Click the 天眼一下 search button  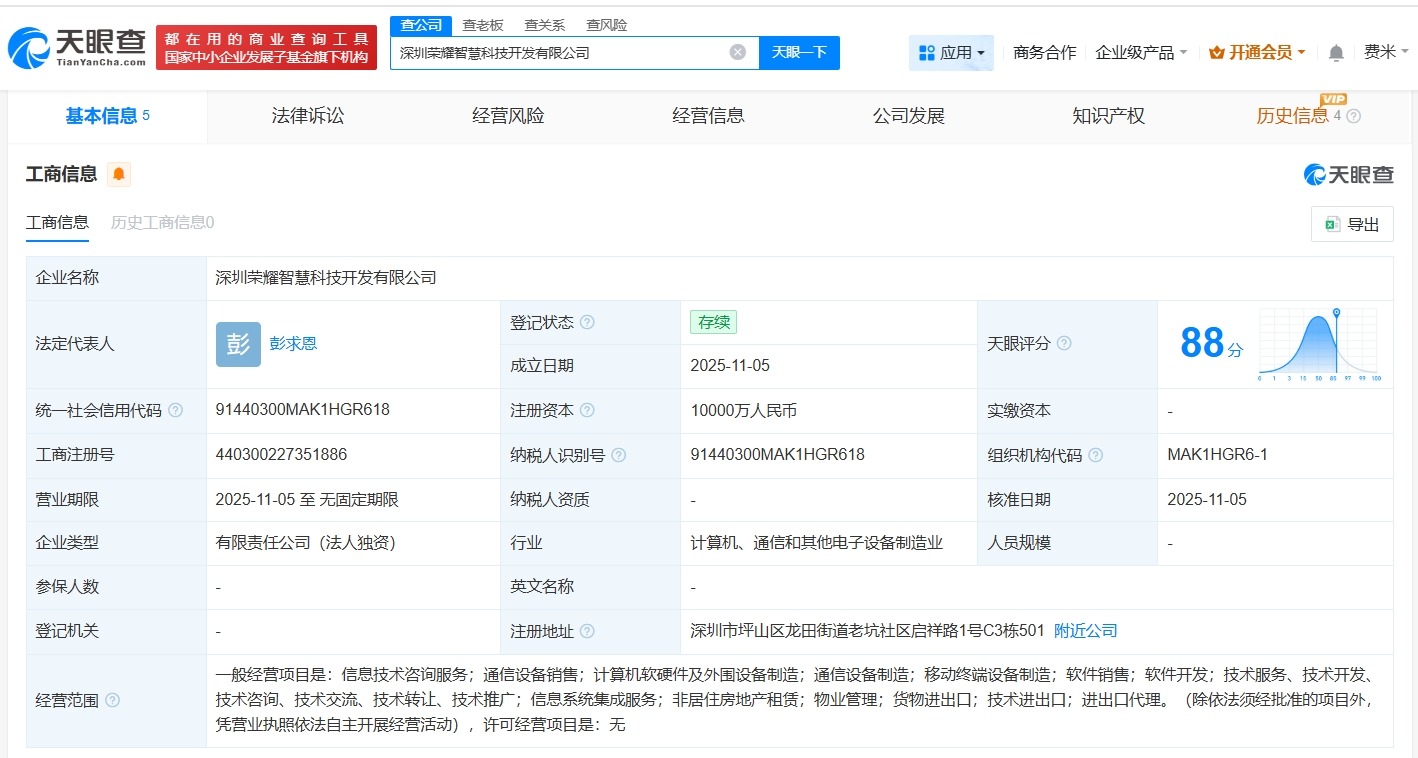(799, 52)
